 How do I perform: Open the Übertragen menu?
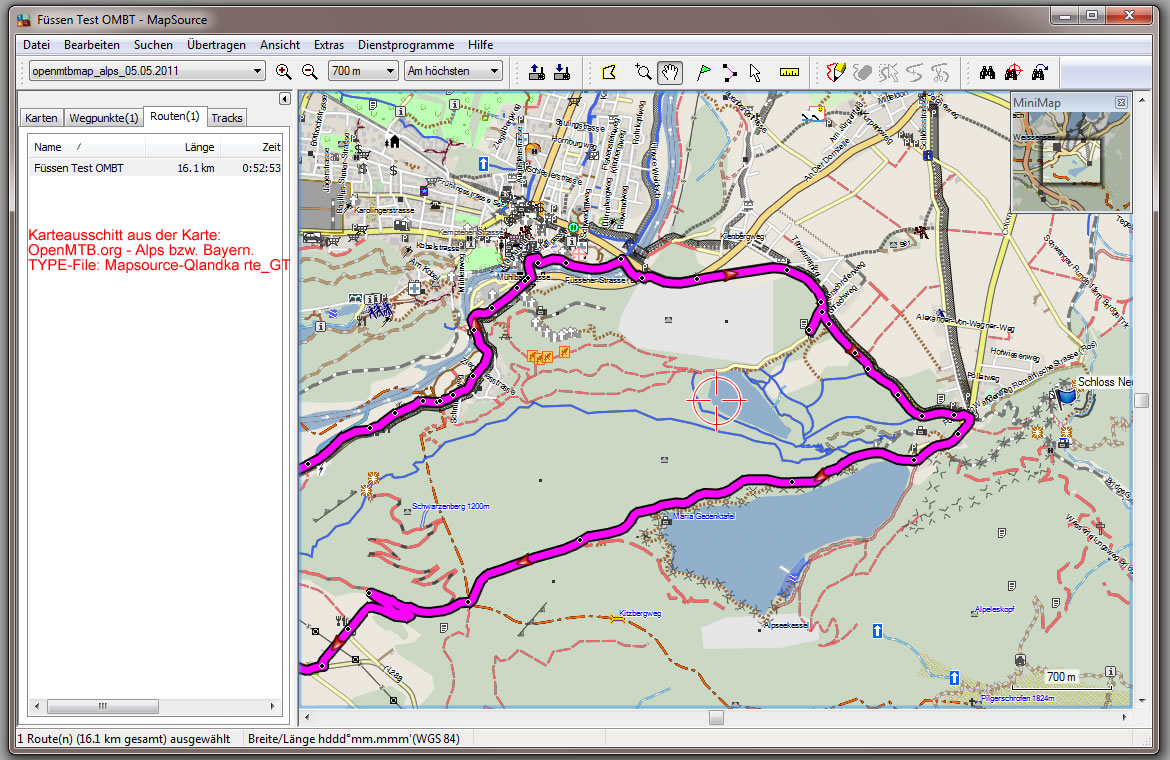[216, 45]
